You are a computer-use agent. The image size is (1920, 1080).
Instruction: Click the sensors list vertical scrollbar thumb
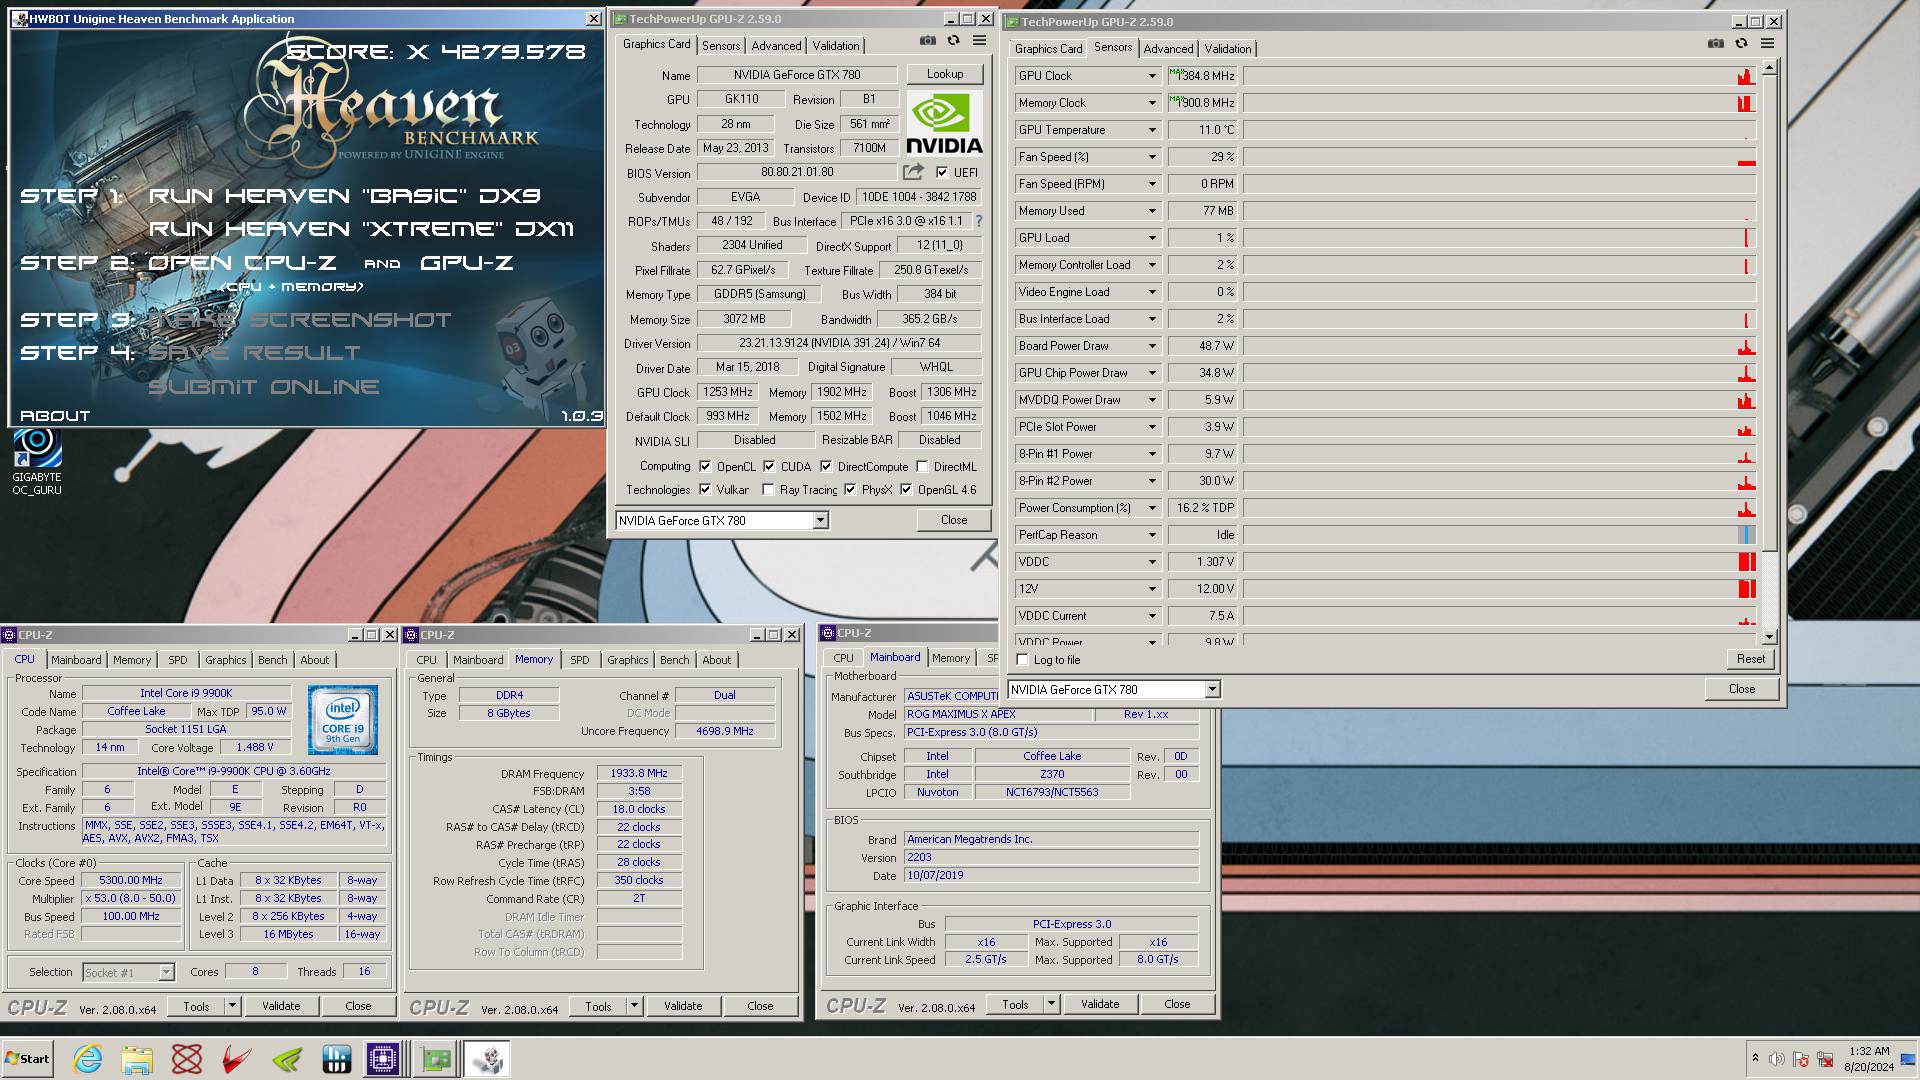1769,314
